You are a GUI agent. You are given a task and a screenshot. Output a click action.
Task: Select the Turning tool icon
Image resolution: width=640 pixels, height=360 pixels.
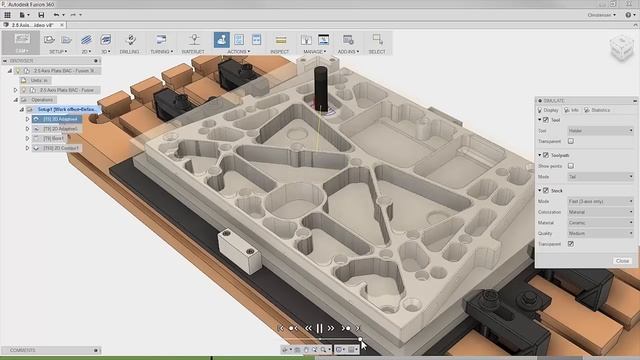[161, 40]
